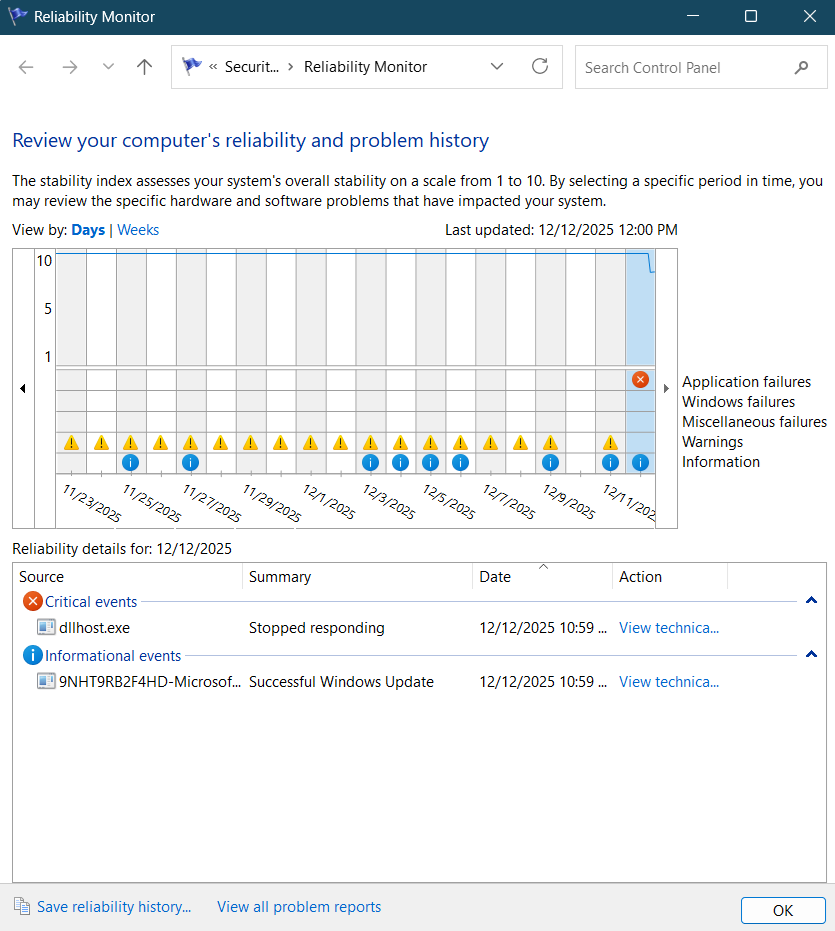Click the information icon in highlighted latest column

pyautogui.click(x=640, y=462)
